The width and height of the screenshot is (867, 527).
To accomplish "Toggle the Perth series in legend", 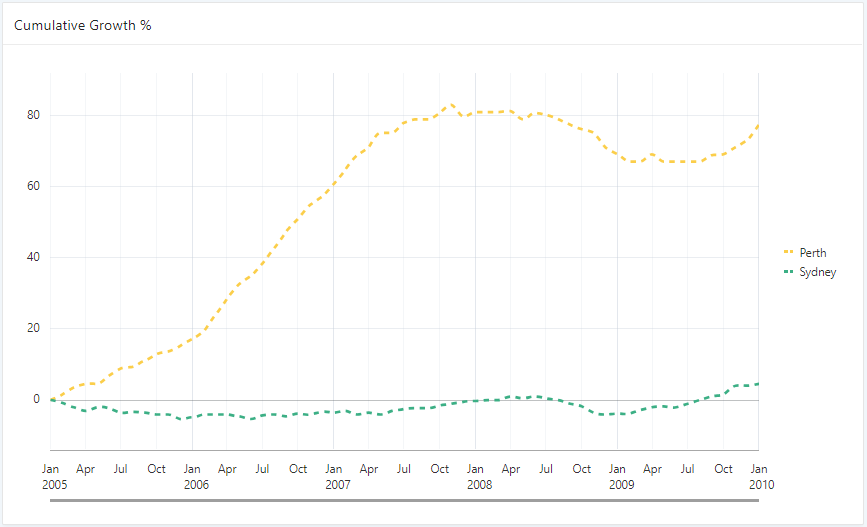I will 812,253.
